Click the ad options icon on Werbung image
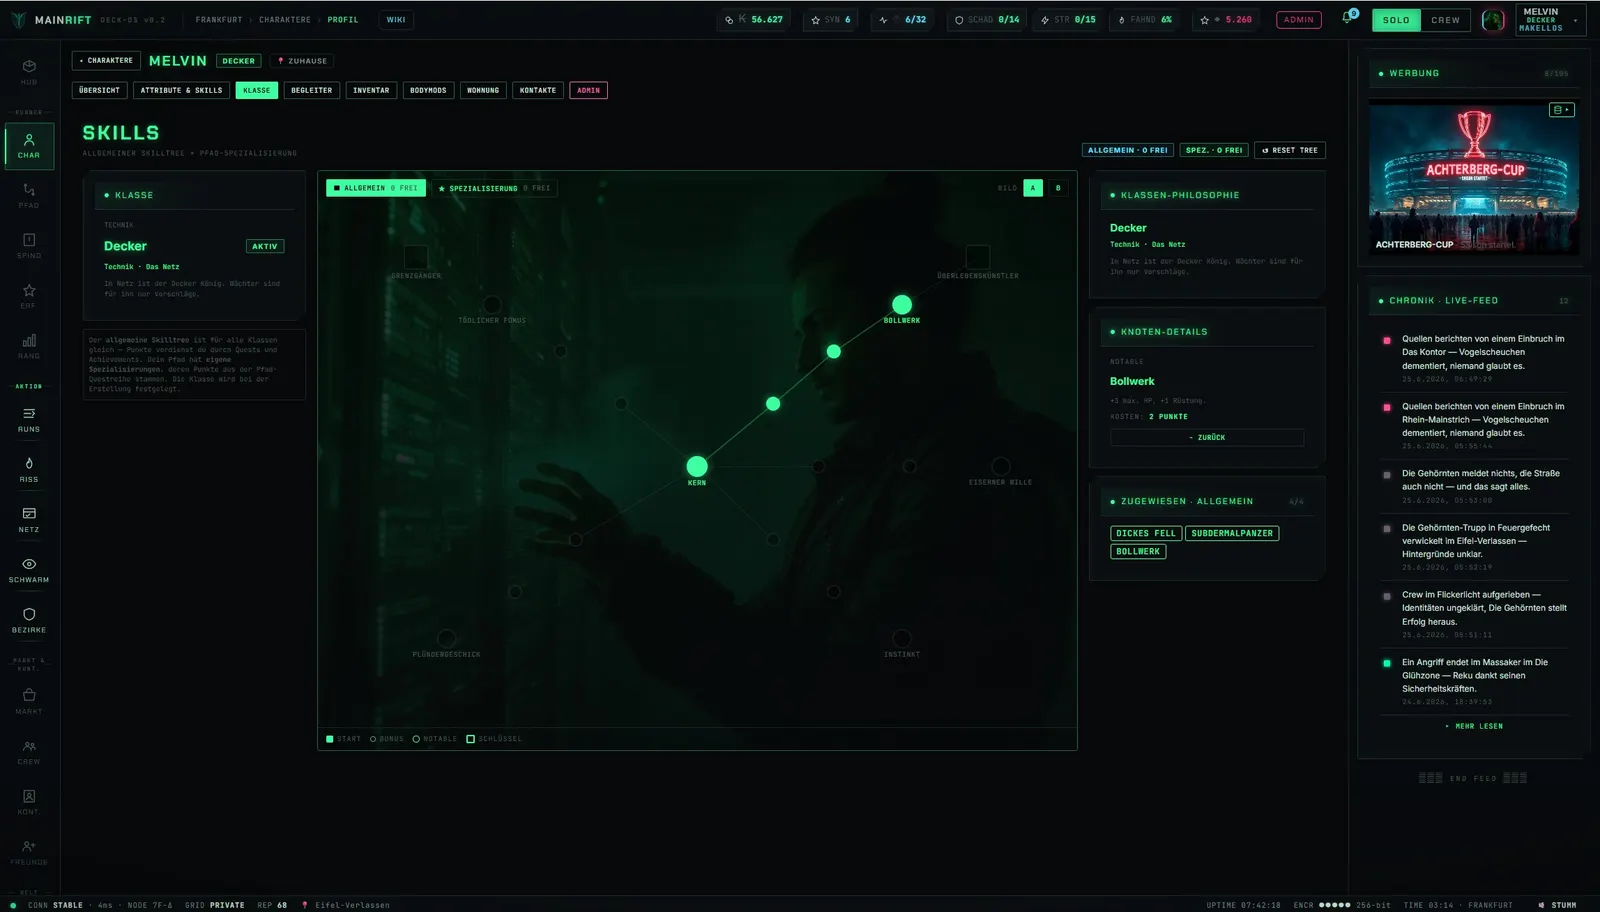The width and height of the screenshot is (1600, 912). 1561,109
